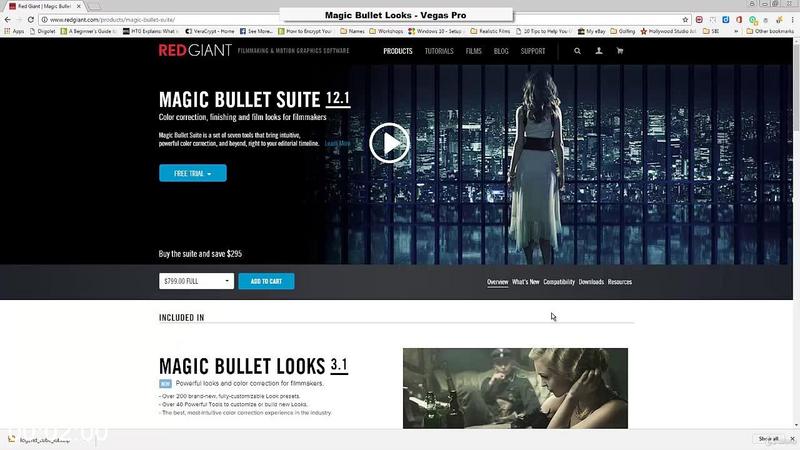This screenshot has width=800, height=450.
Task: Expand the Free Trial dropdown button
Action: tap(192, 173)
